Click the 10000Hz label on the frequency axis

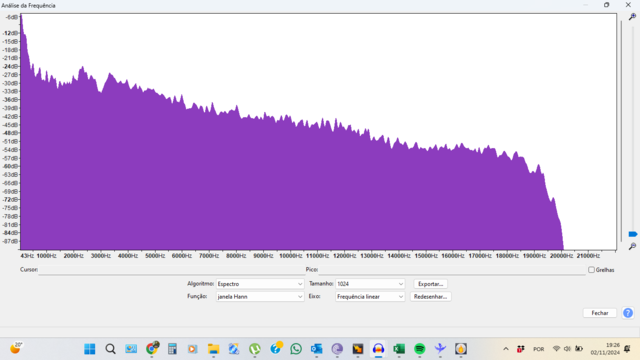click(290, 256)
